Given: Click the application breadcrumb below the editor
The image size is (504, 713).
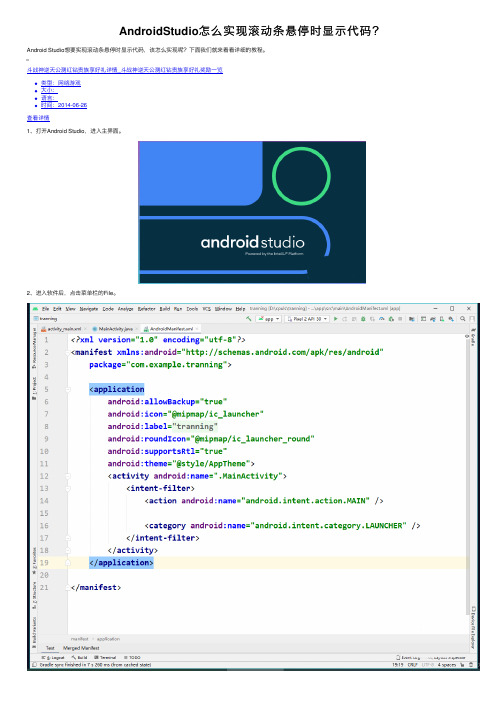Looking at the screenshot, I should (108, 639).
